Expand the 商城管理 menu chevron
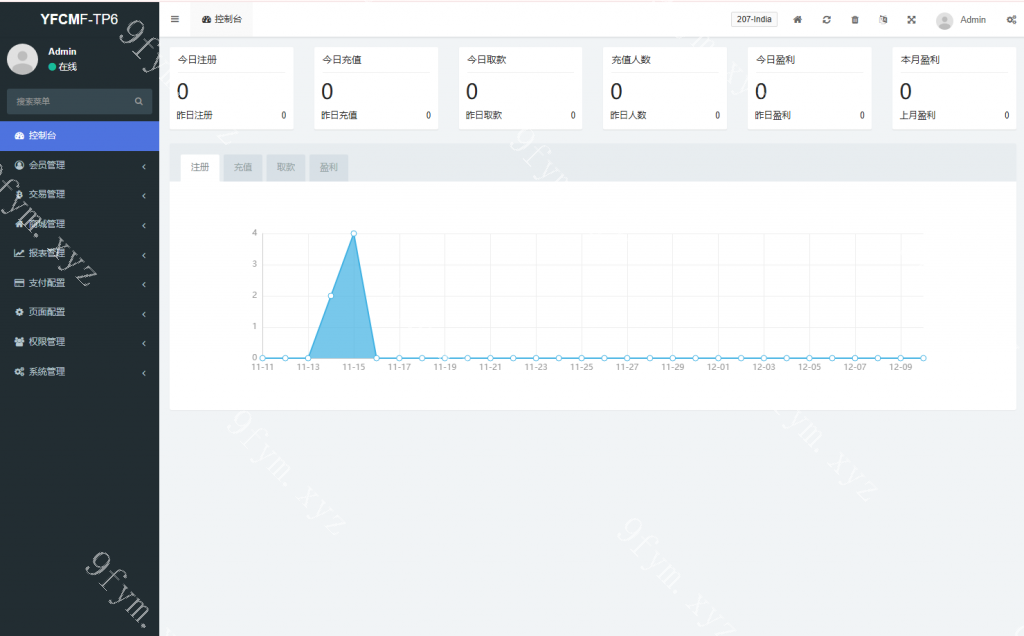This screenshot has width=1024, height=636. pyautogui.click(x=144, y=225)
